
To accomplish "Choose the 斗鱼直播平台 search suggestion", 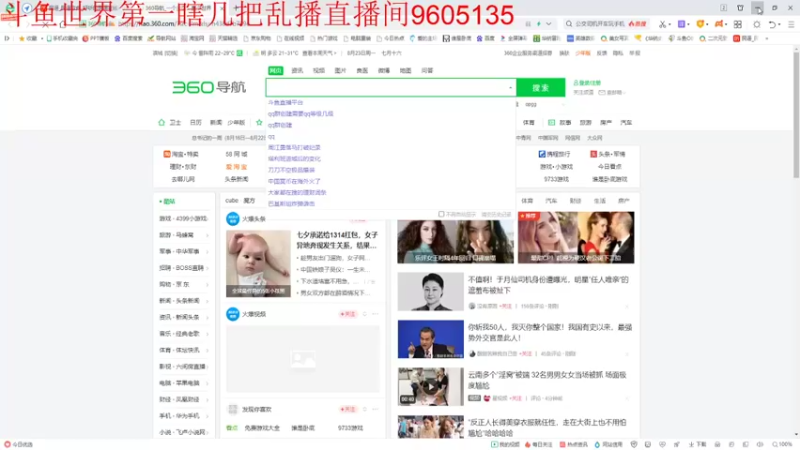I will pyautogui.click(x=286, y=103).
